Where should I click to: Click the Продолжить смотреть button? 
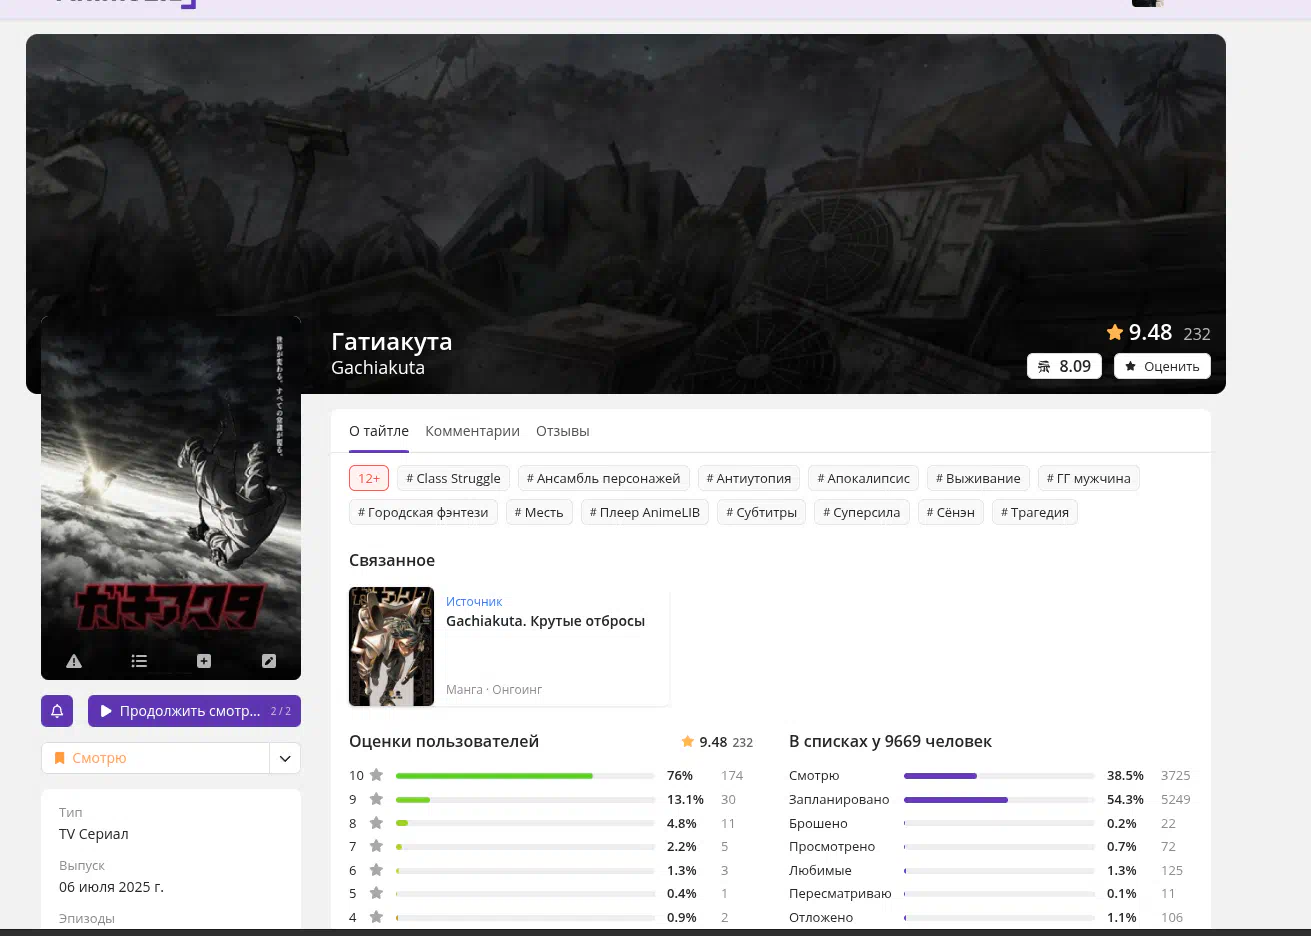tap(194, 711)
